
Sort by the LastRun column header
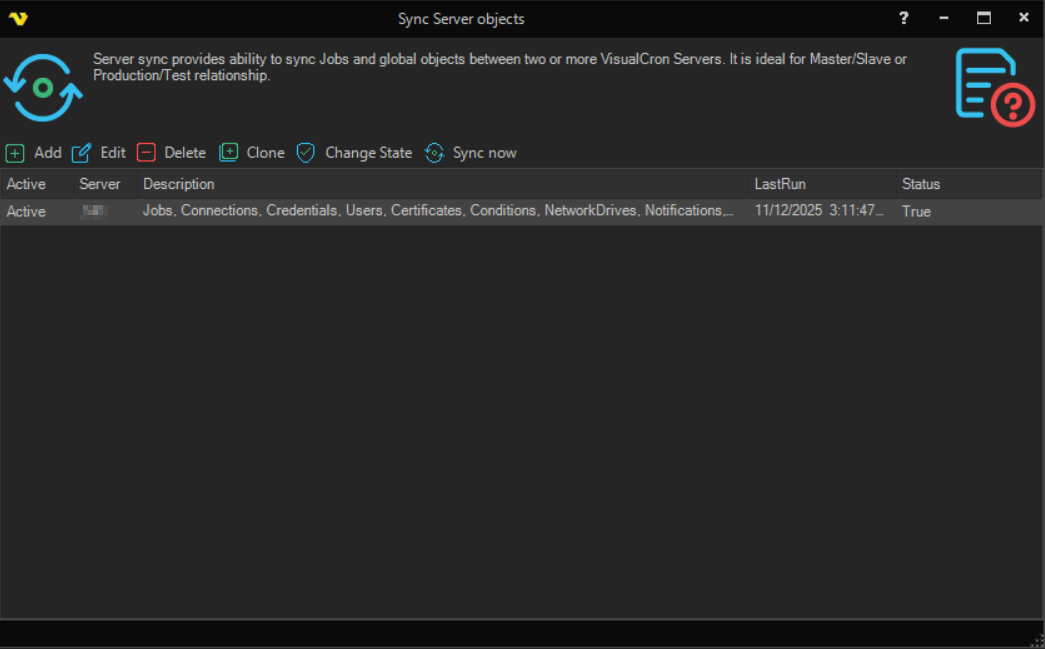point(780,184)
